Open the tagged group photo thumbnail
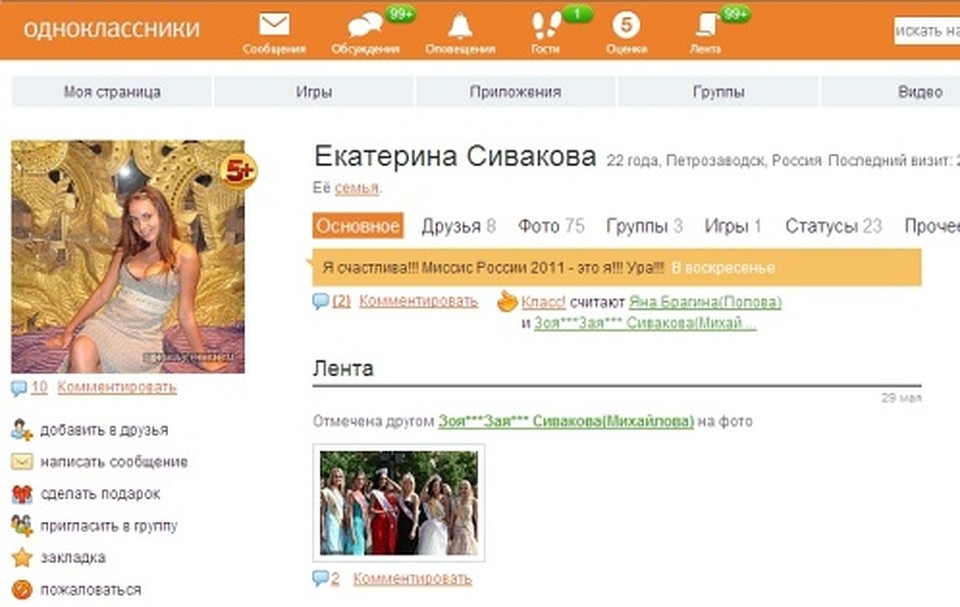 pyautogui.click(x=399, y=503)
